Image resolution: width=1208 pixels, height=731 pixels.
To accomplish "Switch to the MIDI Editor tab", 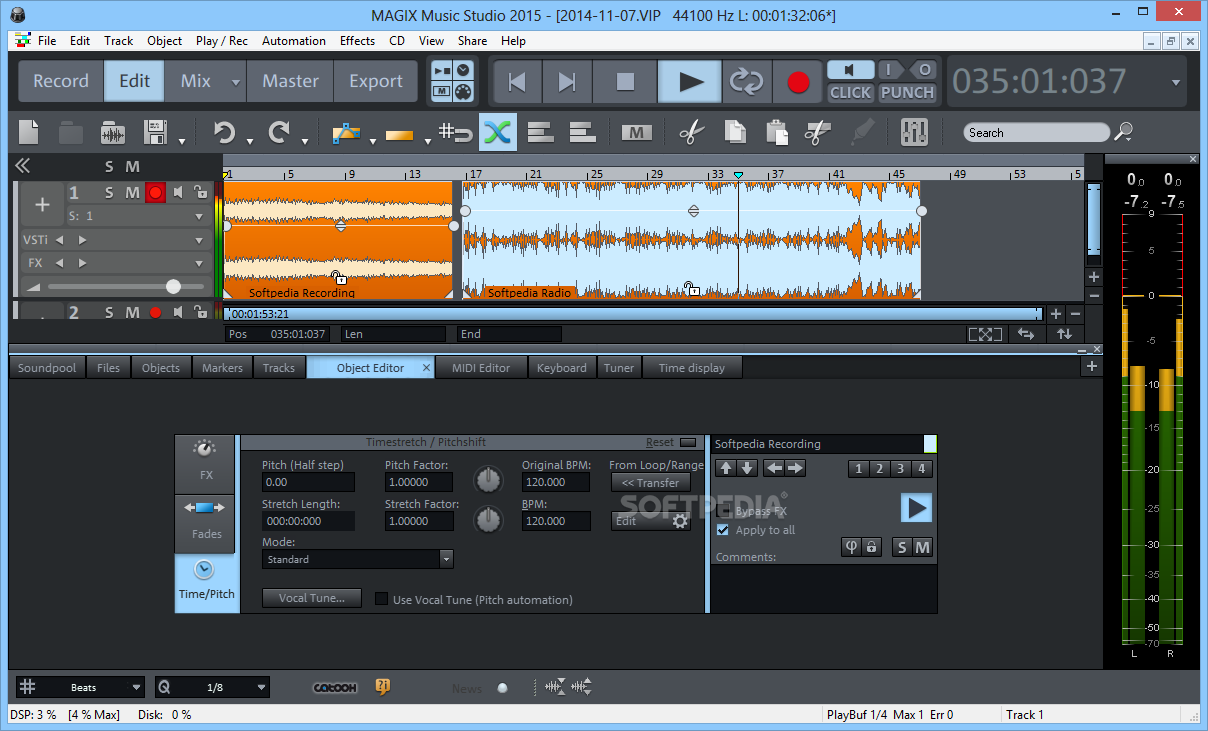I will coord(481,368).
